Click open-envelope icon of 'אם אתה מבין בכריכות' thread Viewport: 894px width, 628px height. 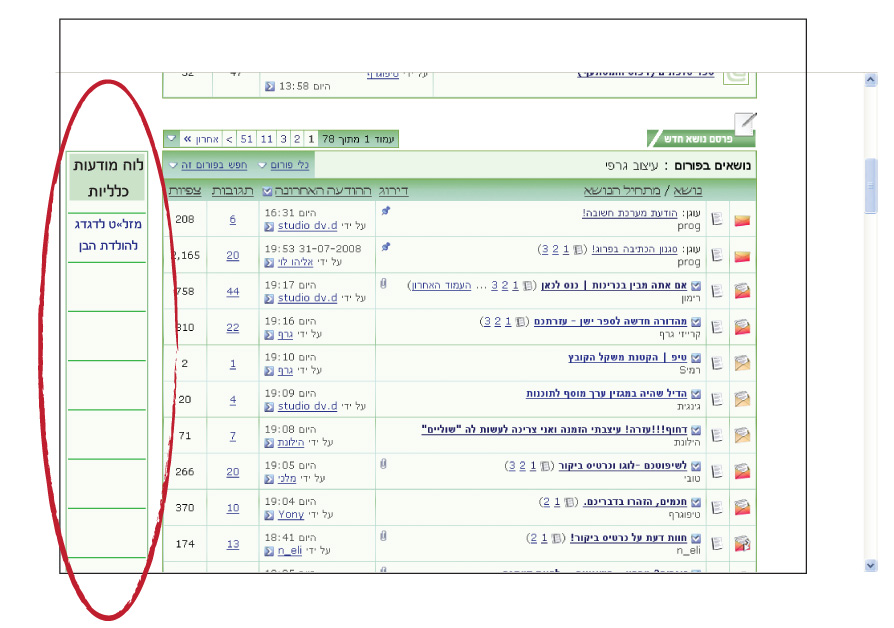tap(742, 291)
